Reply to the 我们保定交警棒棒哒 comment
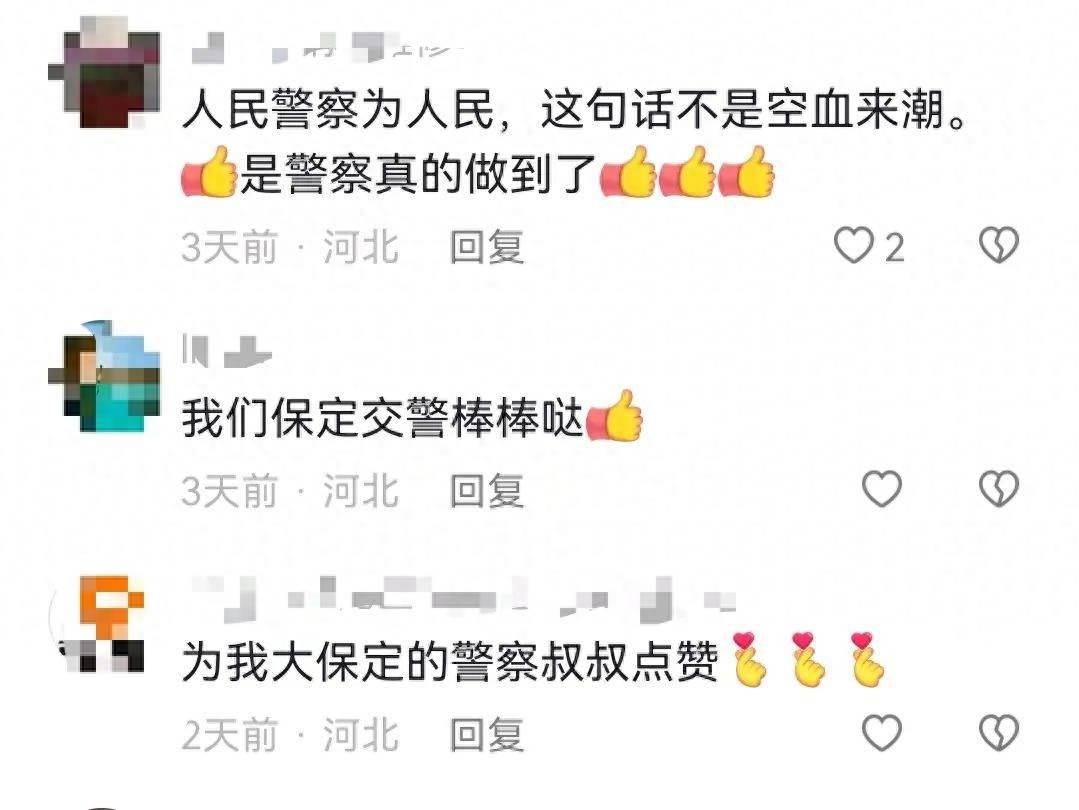The image size is (1079, 810). (487, 491)
